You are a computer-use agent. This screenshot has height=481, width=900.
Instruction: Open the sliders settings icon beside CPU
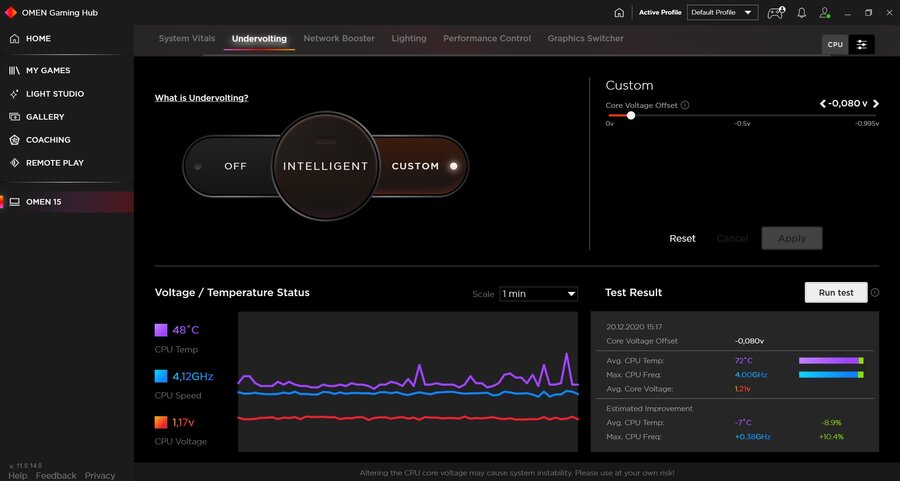861,45
